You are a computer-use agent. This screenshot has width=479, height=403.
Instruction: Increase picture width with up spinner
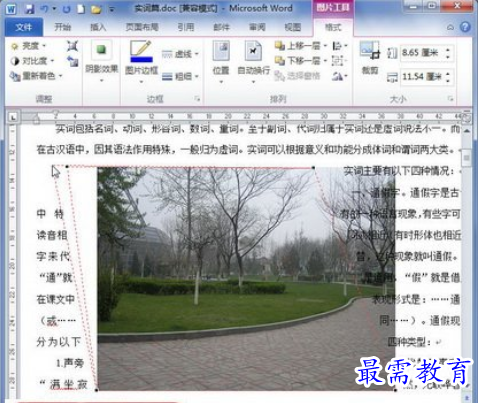coord(448,74)
